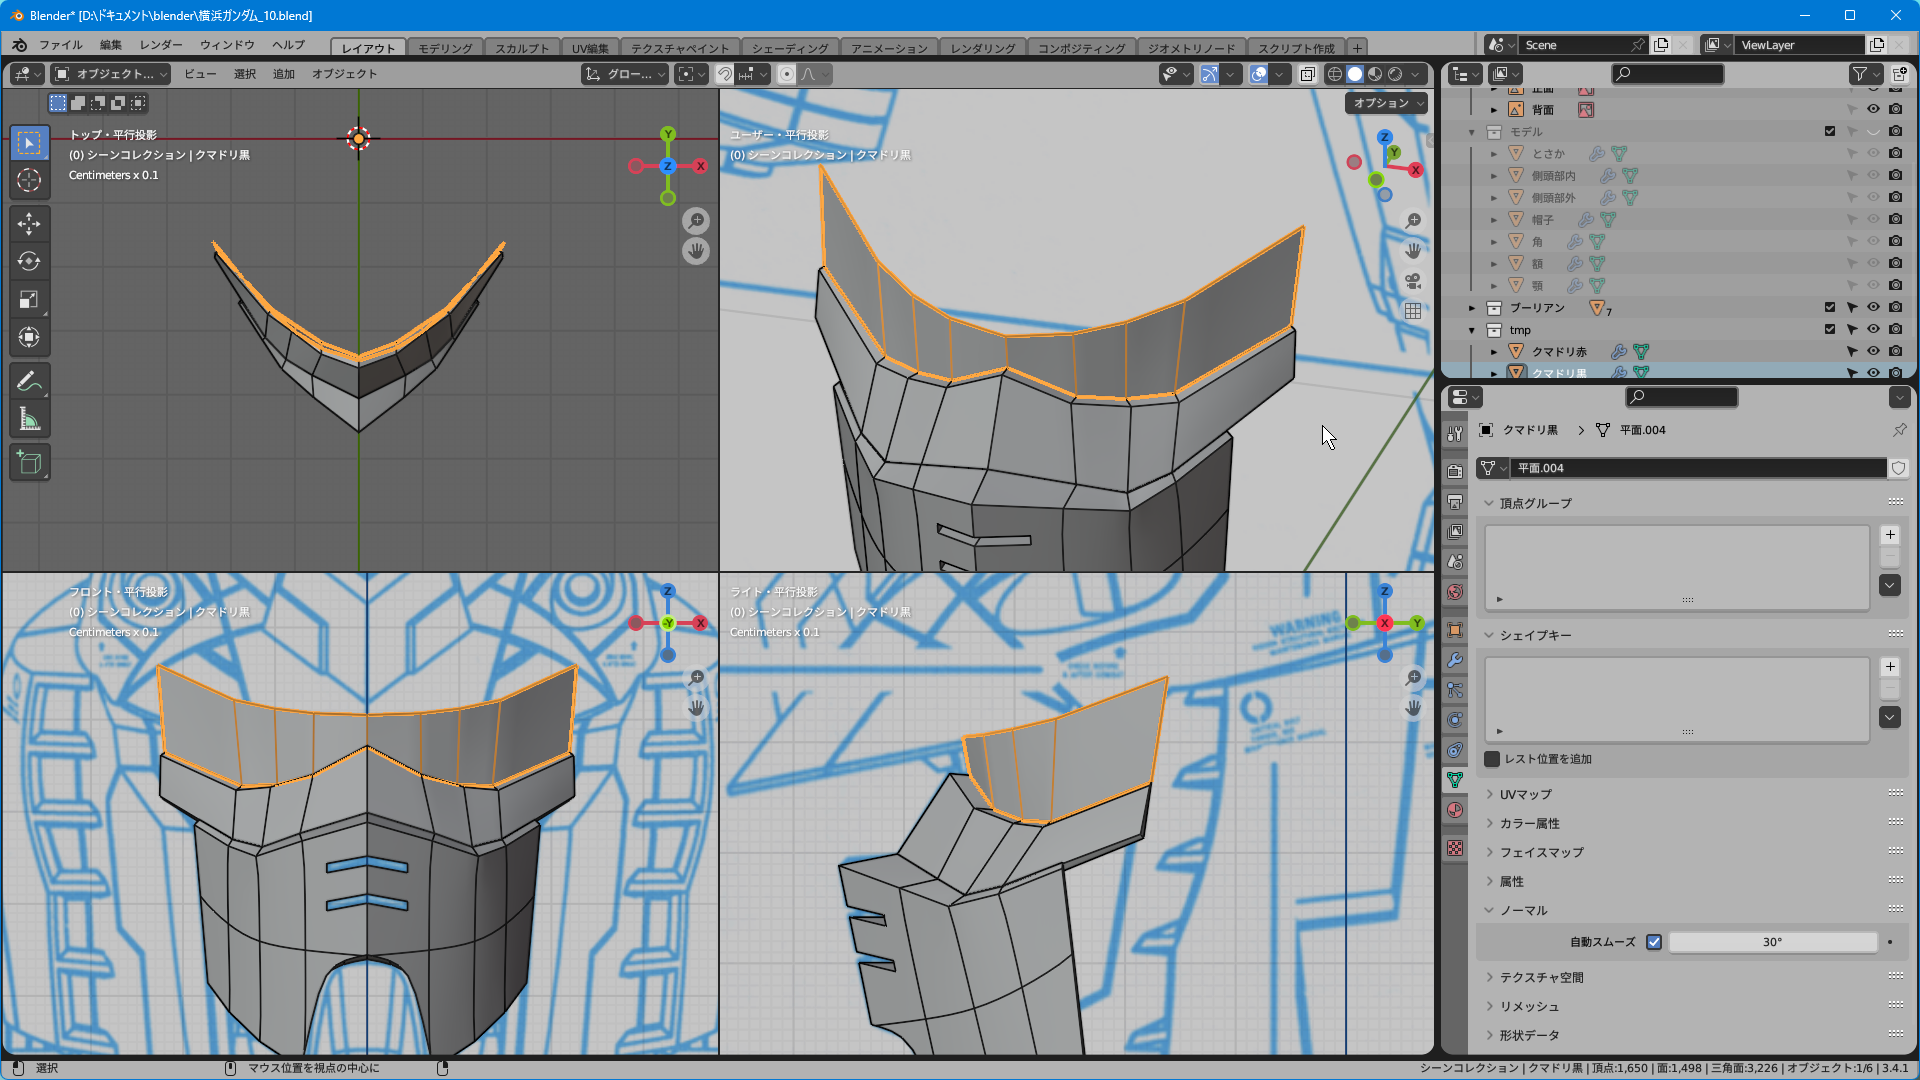Screen dimensions: 1920x1080
Task: Toggle the auto smooth checkbox
Action: coord(1654,942)
